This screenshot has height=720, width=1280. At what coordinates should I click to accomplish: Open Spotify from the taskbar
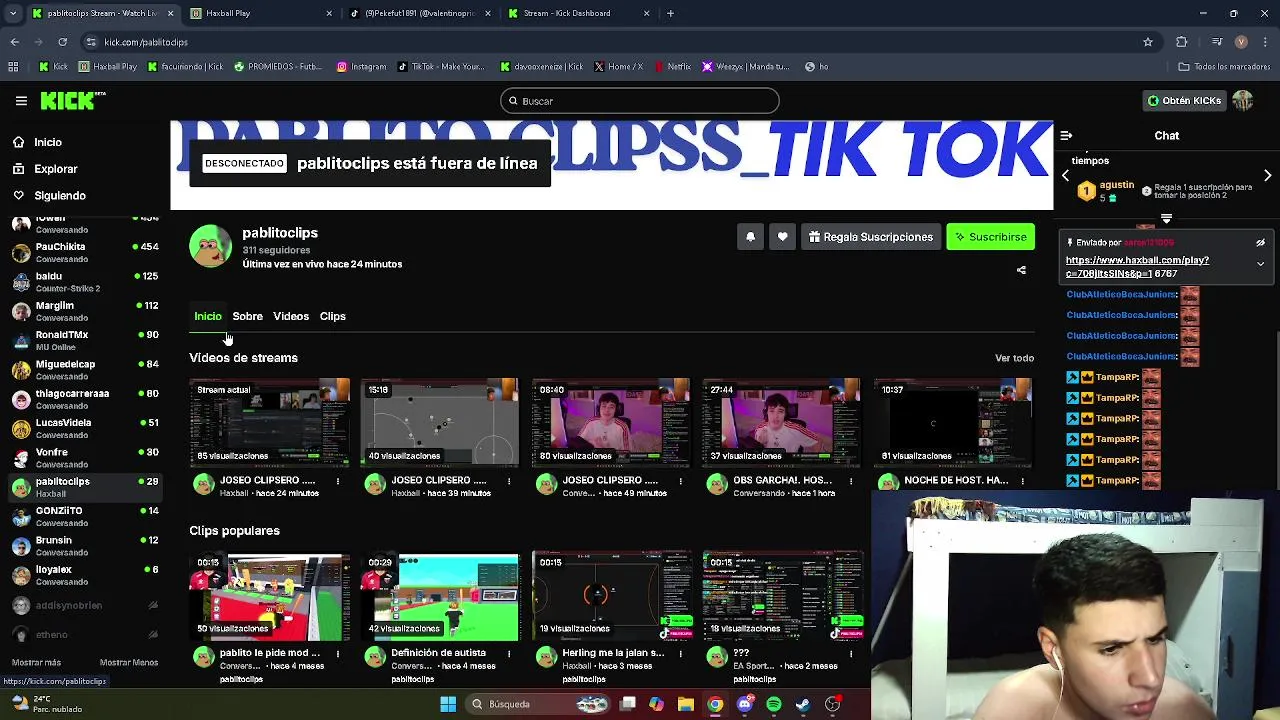pos(774,704)
